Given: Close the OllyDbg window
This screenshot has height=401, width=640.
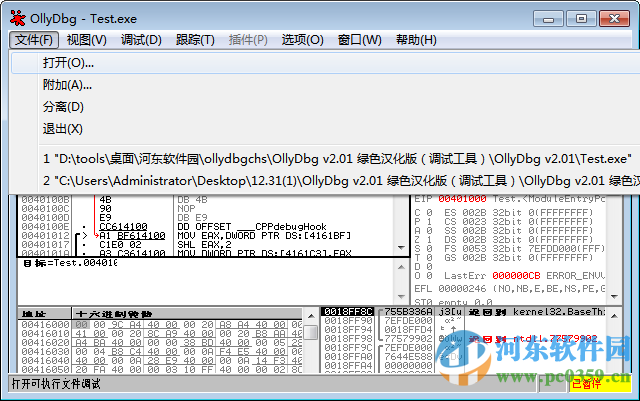Looking at the screenshot, I should tap(614, 19).
